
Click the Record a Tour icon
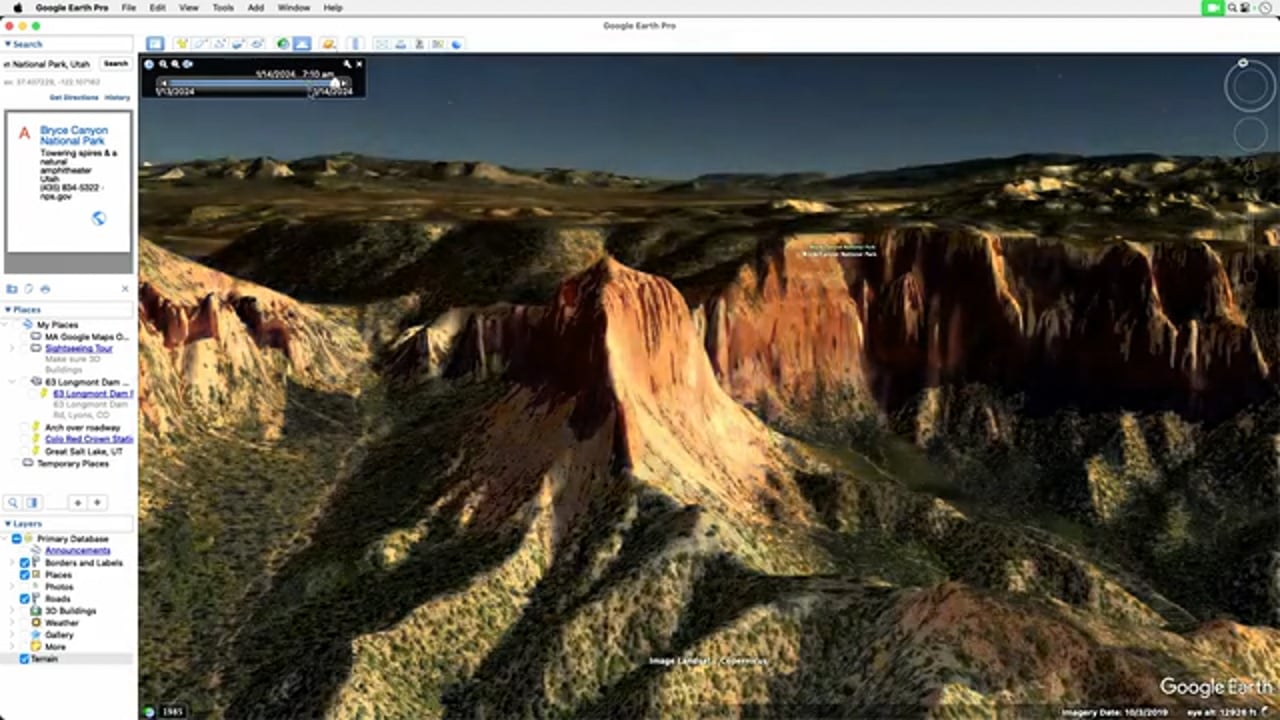(257, 44)
